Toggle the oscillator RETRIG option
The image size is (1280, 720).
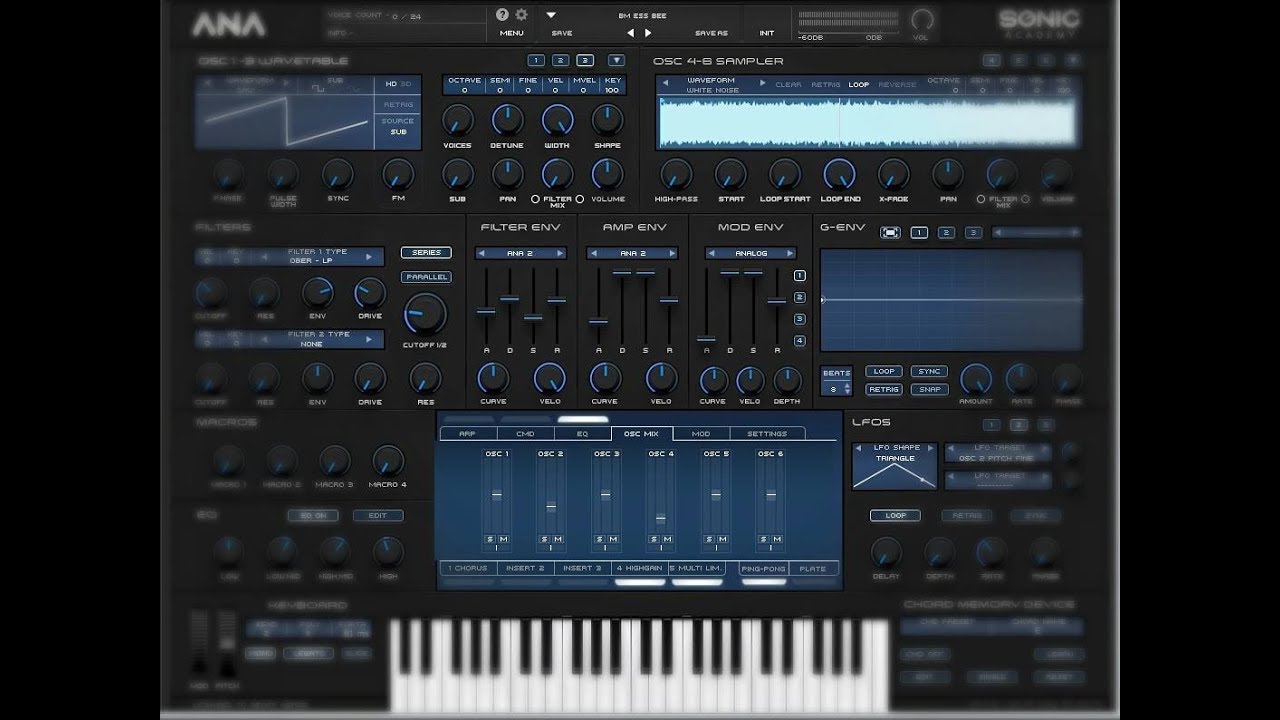coord(398,104)
